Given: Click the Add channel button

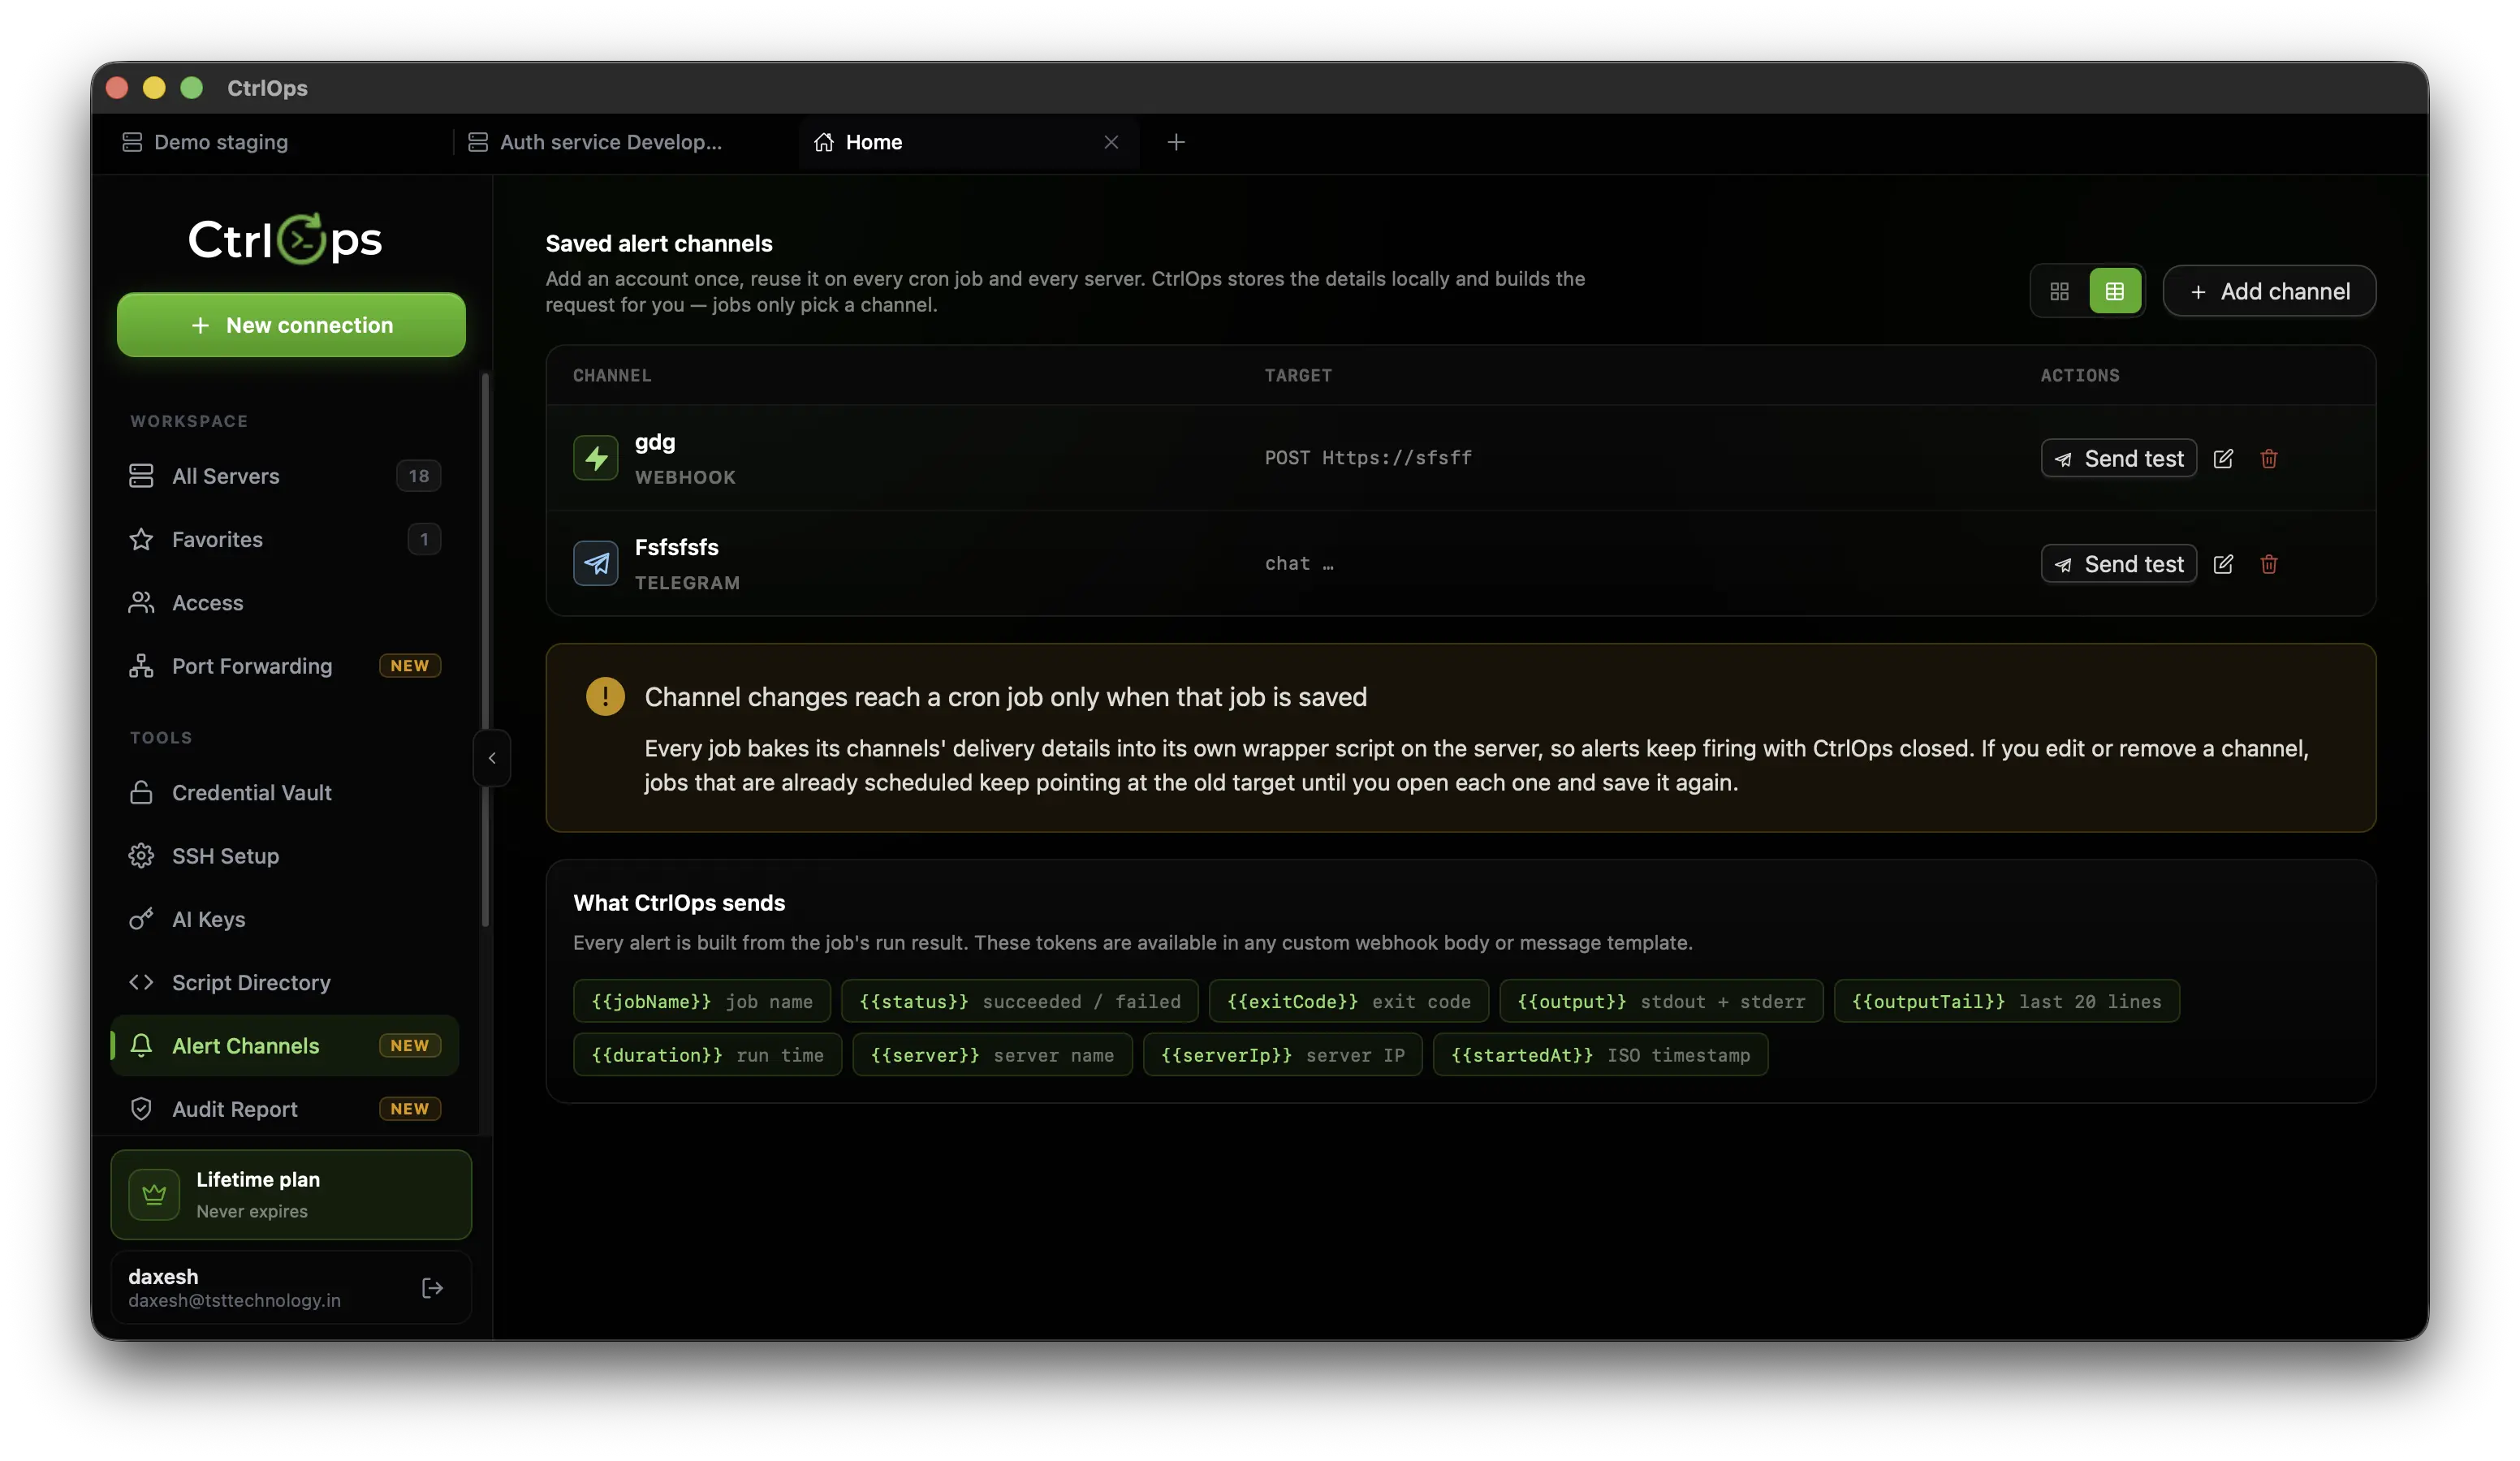Looking at the screenshot, I should point(2269,291).
